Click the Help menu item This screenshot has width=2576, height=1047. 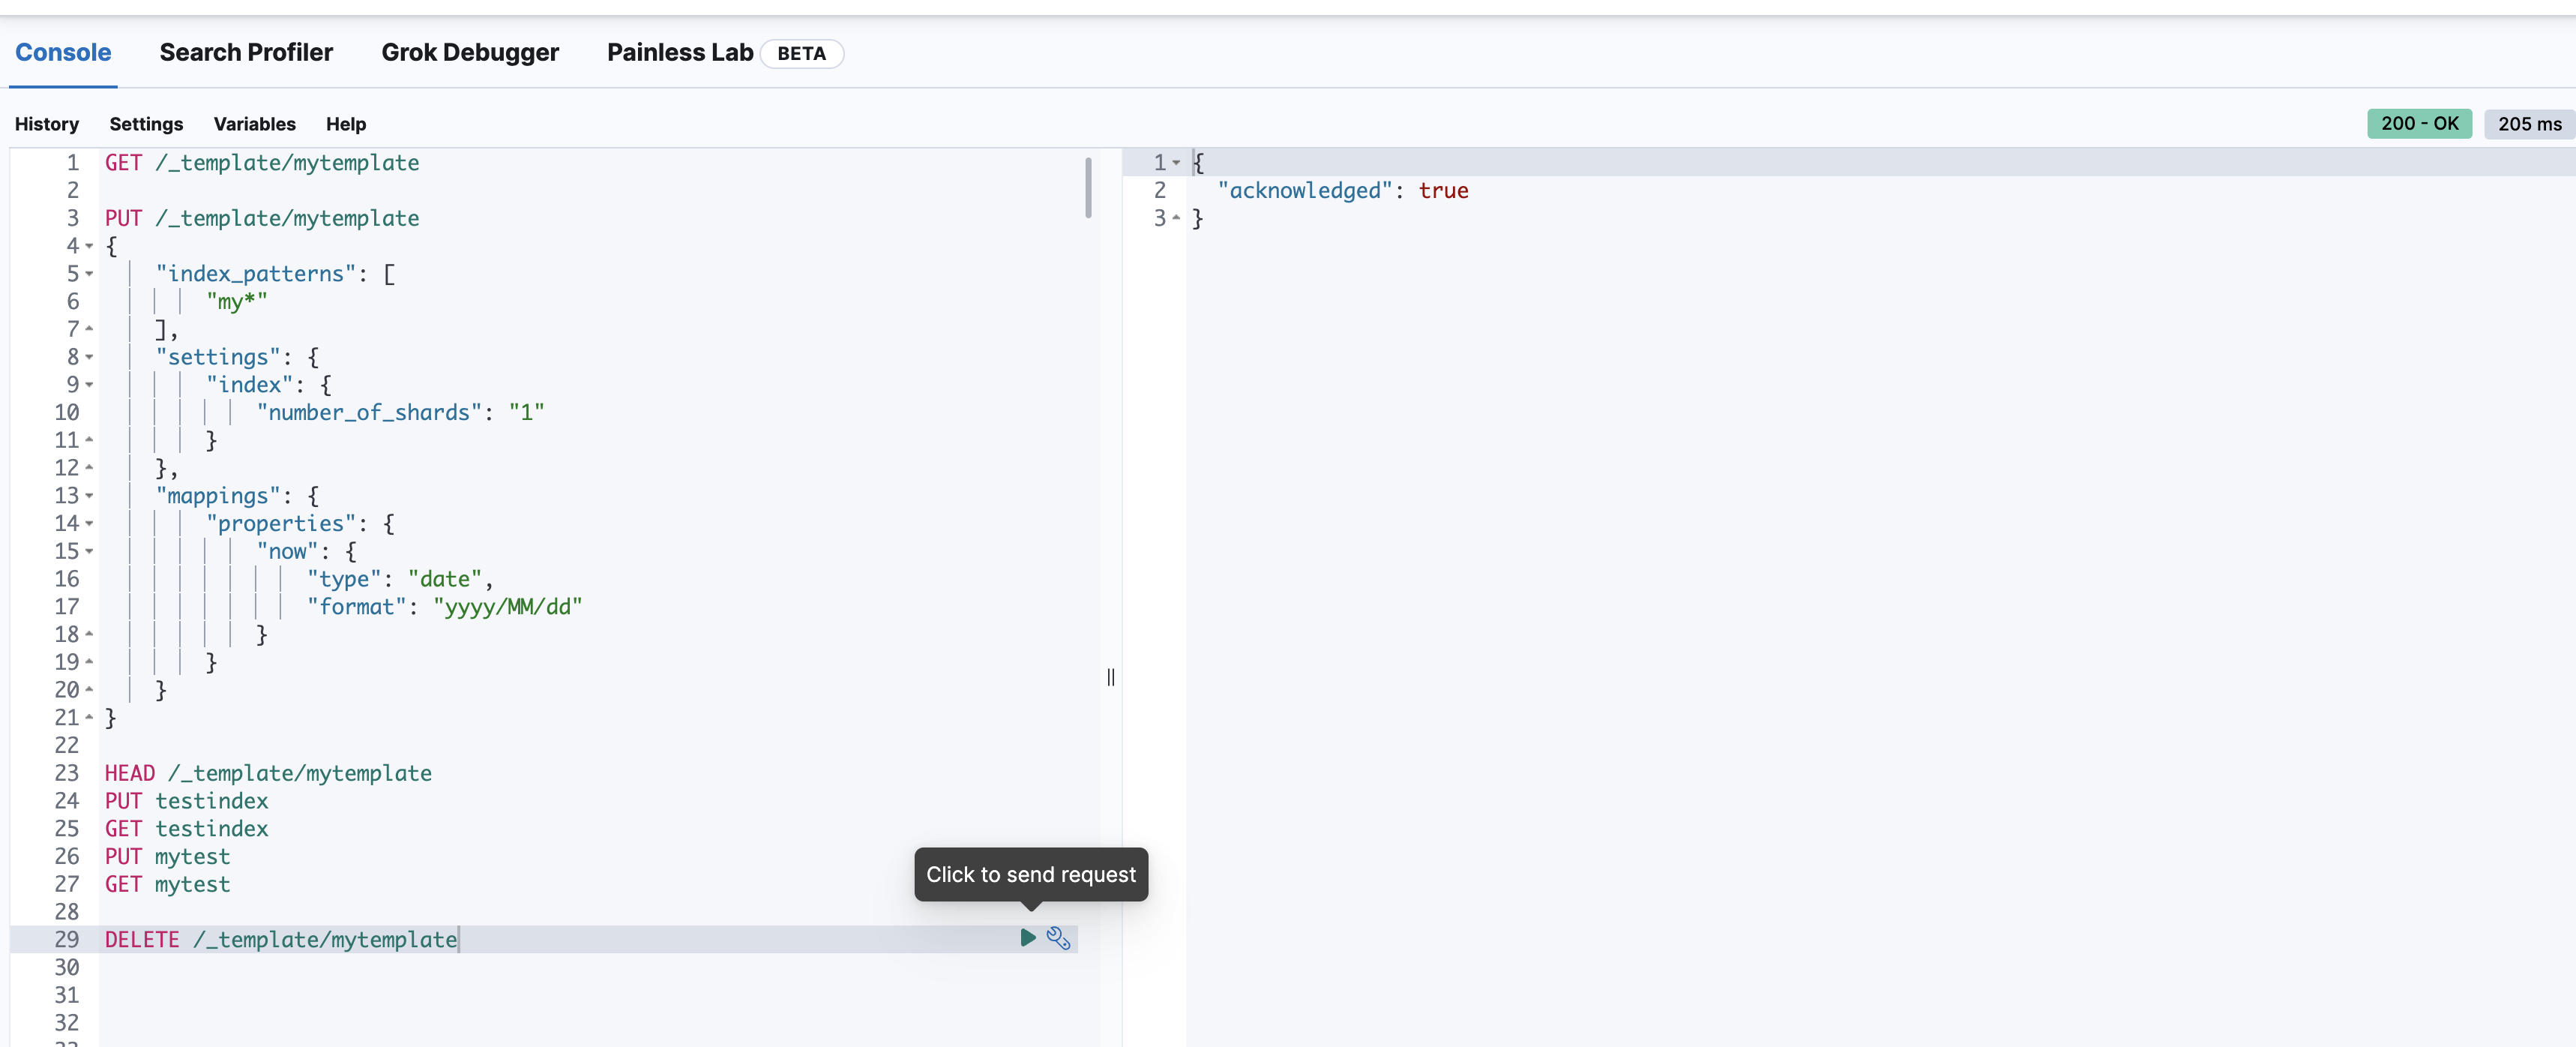point(346,123)
